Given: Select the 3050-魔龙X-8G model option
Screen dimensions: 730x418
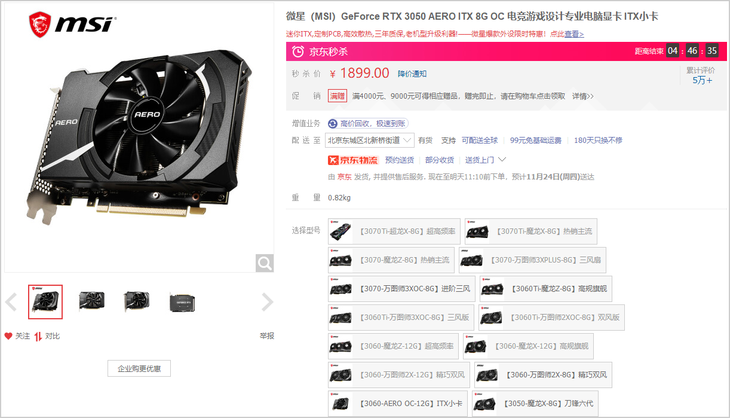Looking at the screenshot, I should pyautogui.click(x=535, y=404).
